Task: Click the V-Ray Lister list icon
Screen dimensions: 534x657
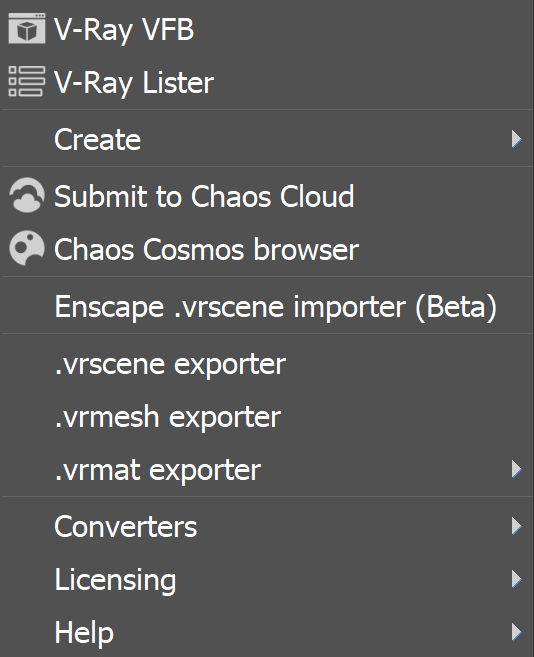Action: (27, 81)
